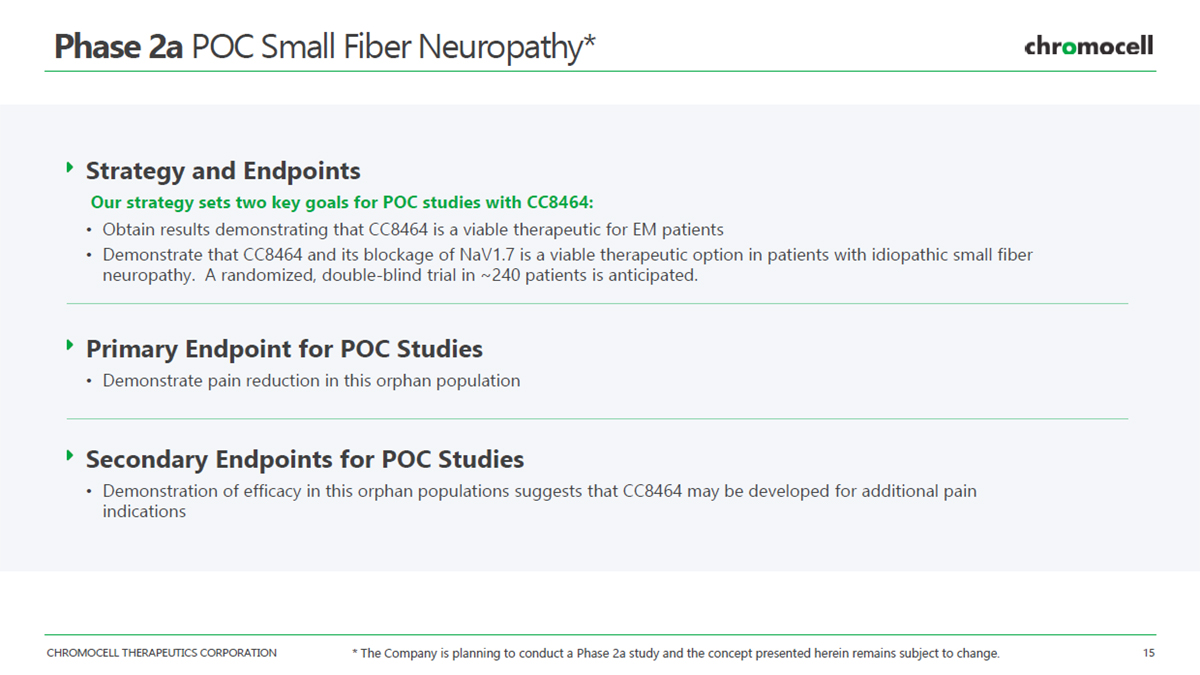The height and width of the screenshot is (675, 1200).
Task: Select the bullet about additional pain indications
Action: (x=539, y=501)
